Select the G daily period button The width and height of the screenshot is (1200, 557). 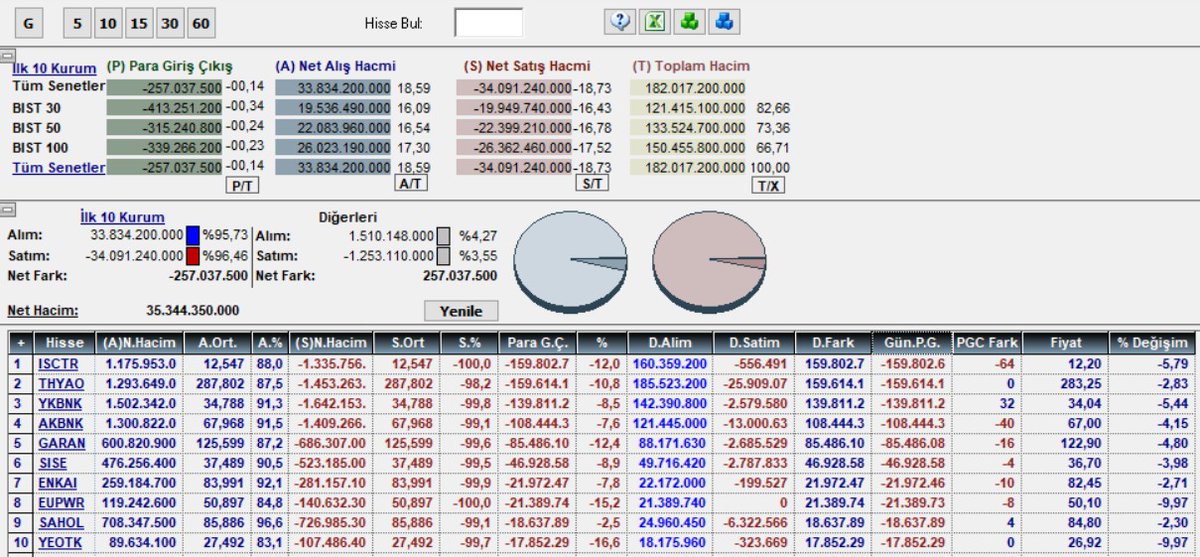28,22
